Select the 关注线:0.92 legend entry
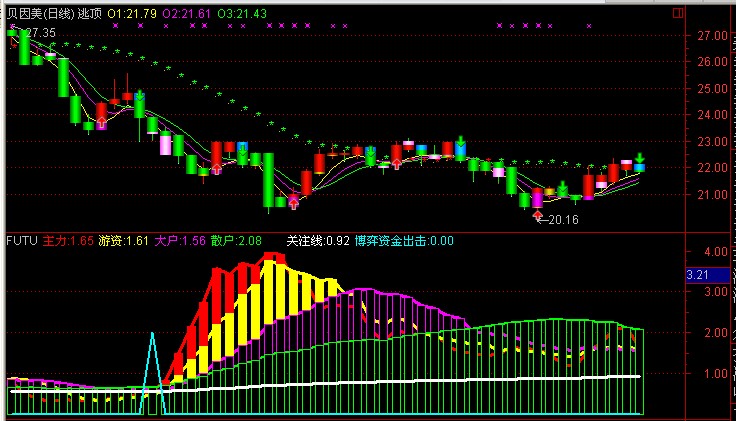This screenshot has height=421, width=736. point(318,241)
